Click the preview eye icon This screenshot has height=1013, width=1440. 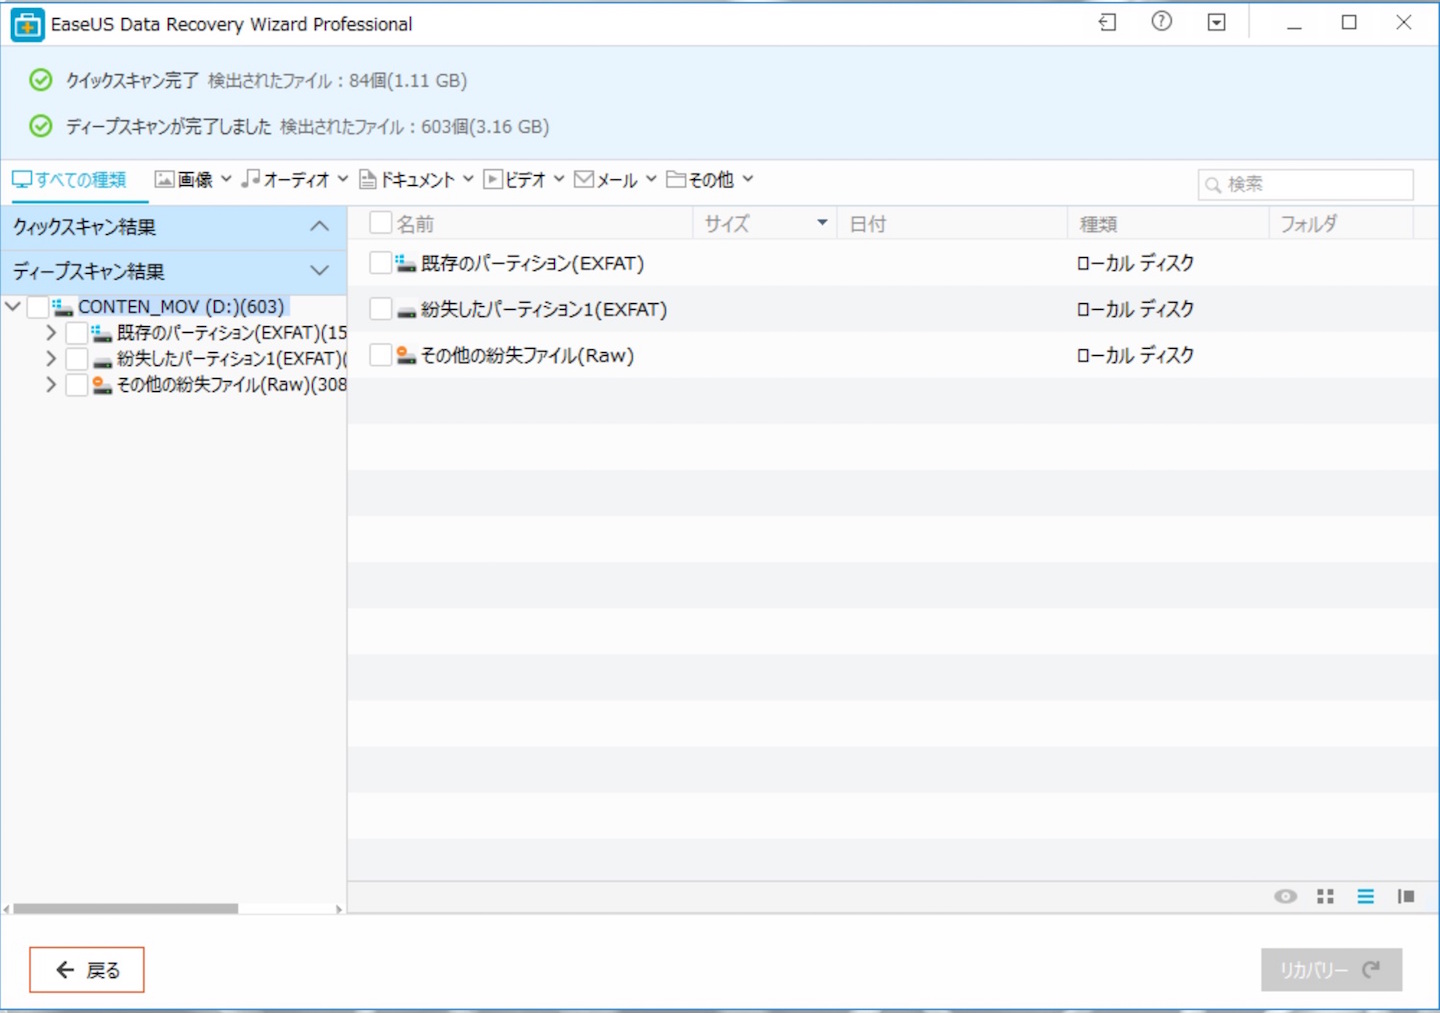click(x=1286, y=896)
